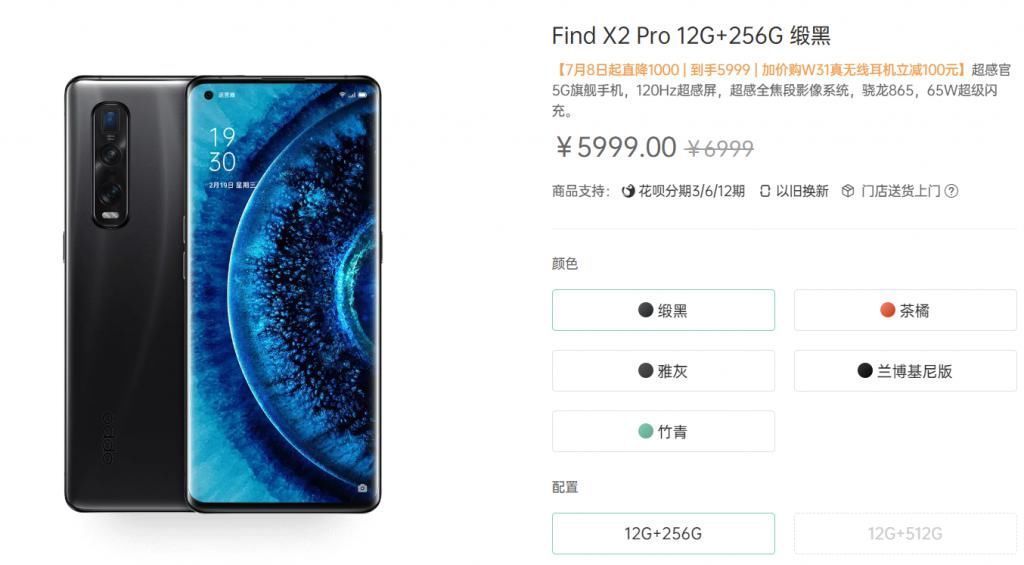
Task: Choose the 兰博基尼版 edition option
Action: (x=905, y=371)
